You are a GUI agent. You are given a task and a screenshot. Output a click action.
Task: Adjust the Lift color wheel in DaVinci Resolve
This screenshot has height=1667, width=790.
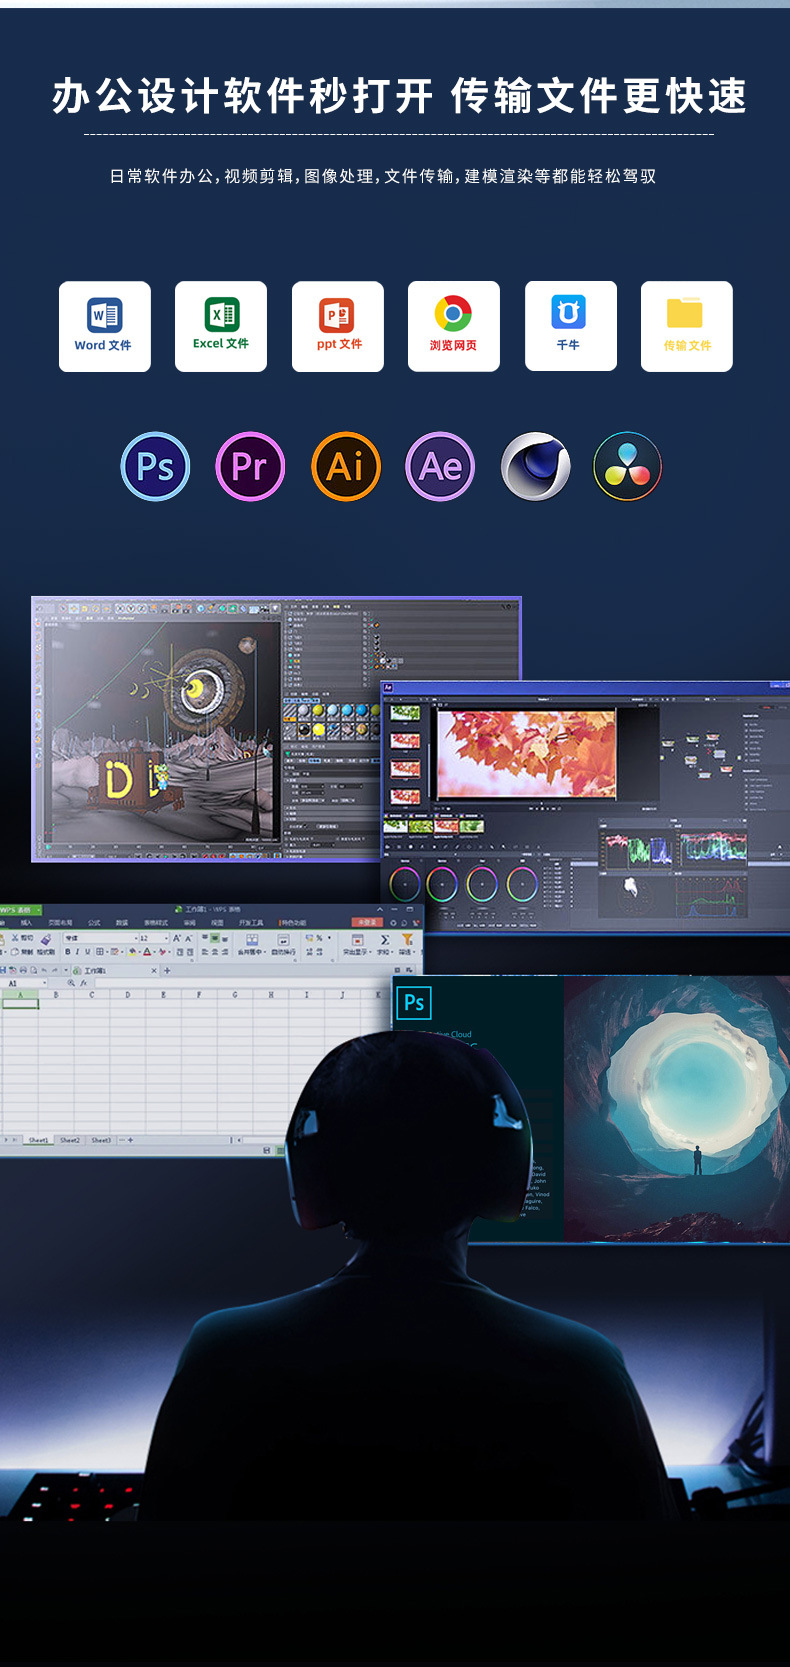[x=405, y=884]
